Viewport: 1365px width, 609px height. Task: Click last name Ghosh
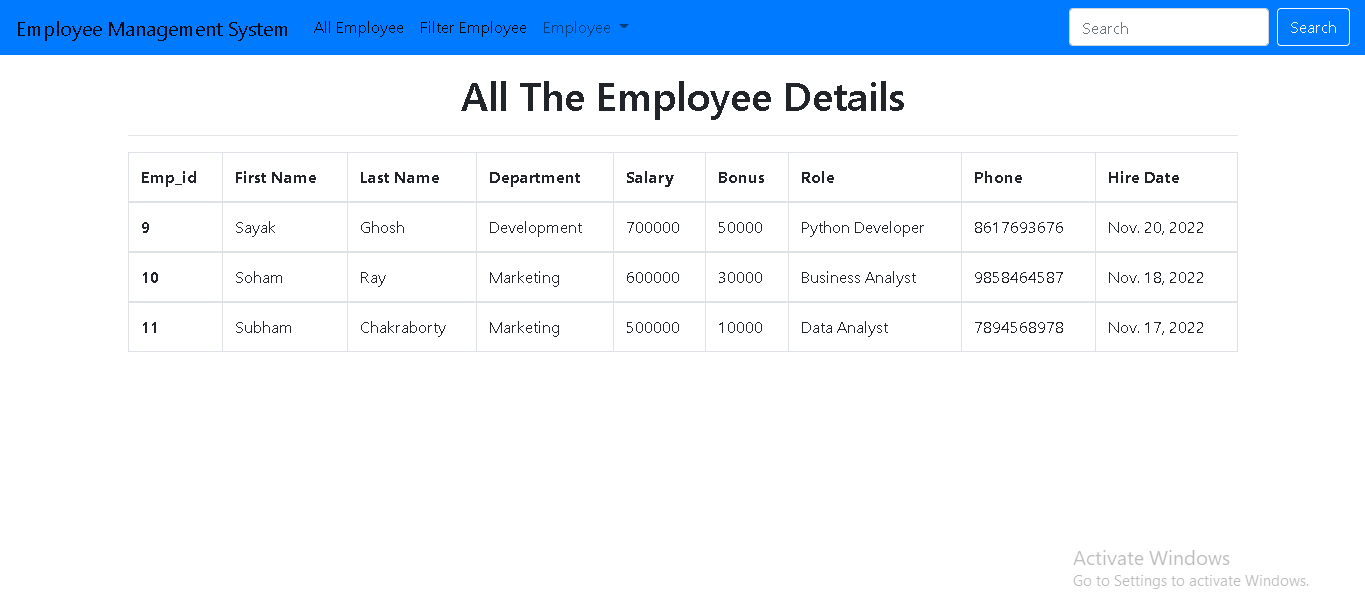[x=382, y=228]
